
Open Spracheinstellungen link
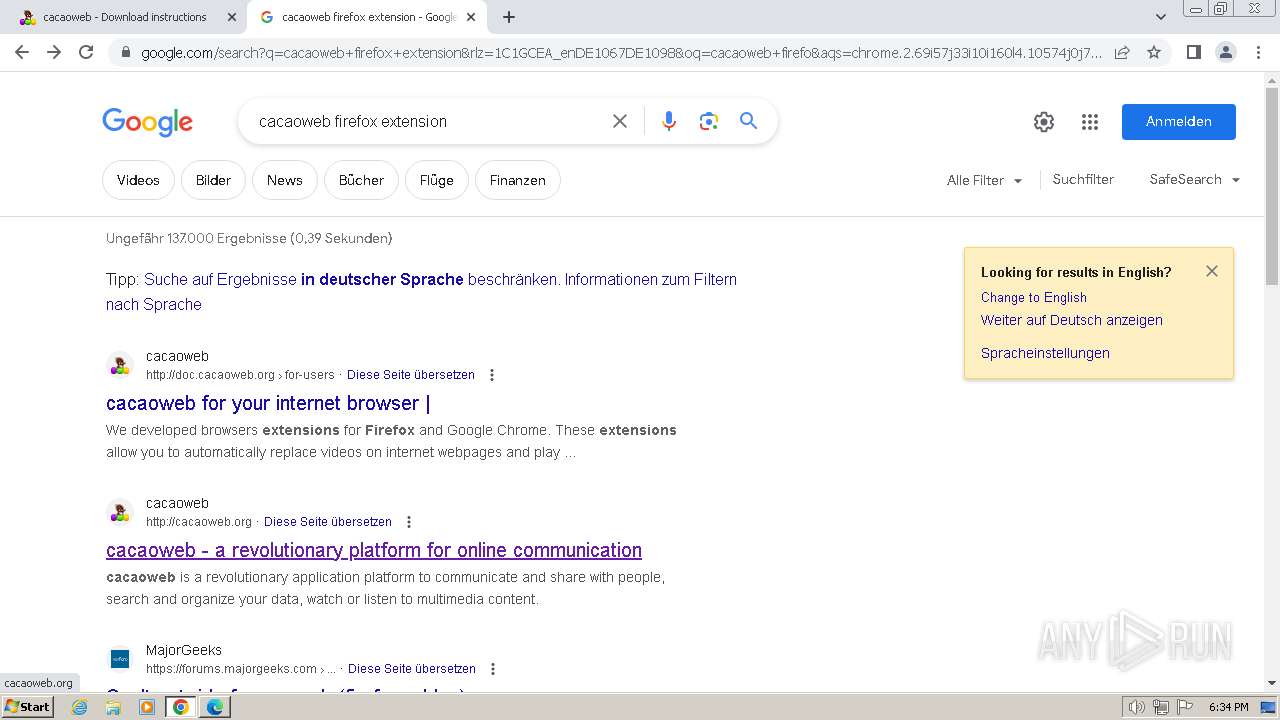point(1045,353)
